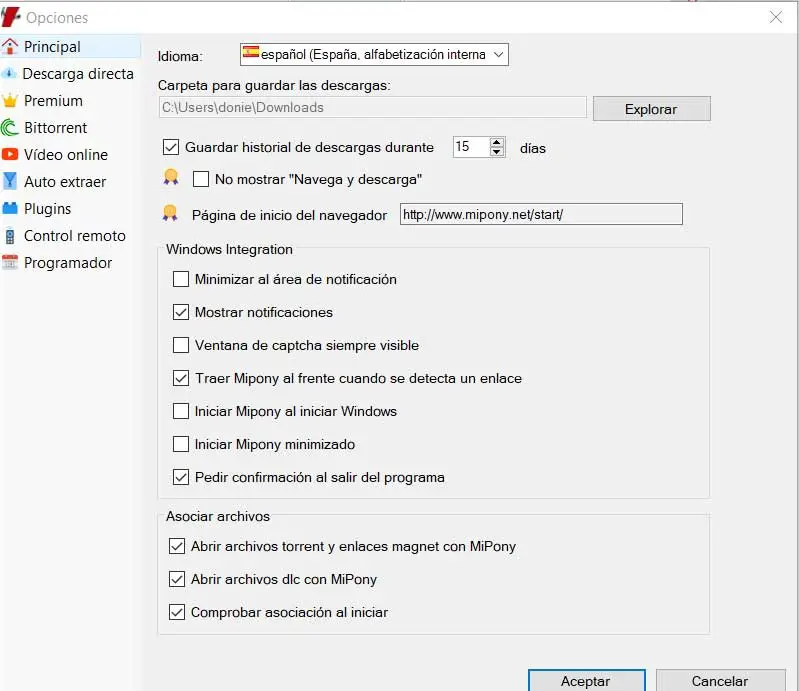
Task: Open the Descarga directa section
Action: coord(70,73)
